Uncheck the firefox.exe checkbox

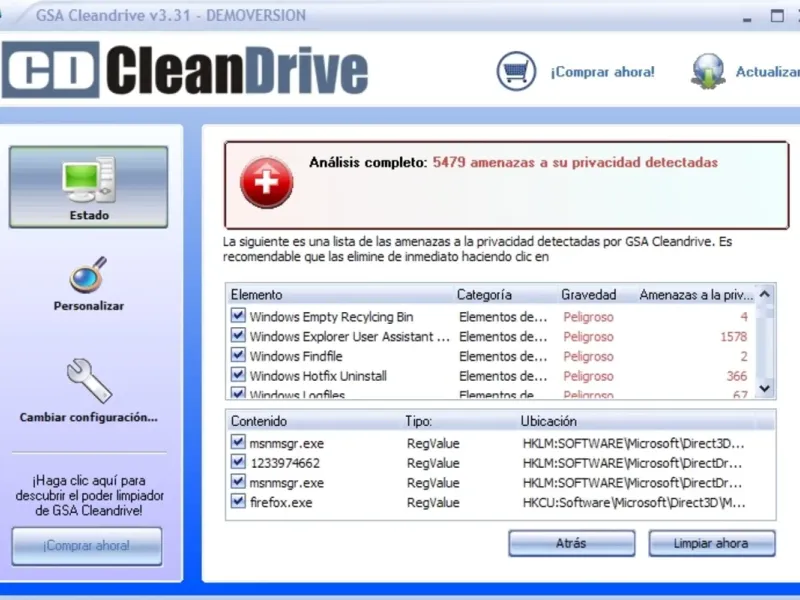click(x=238, y=501)
